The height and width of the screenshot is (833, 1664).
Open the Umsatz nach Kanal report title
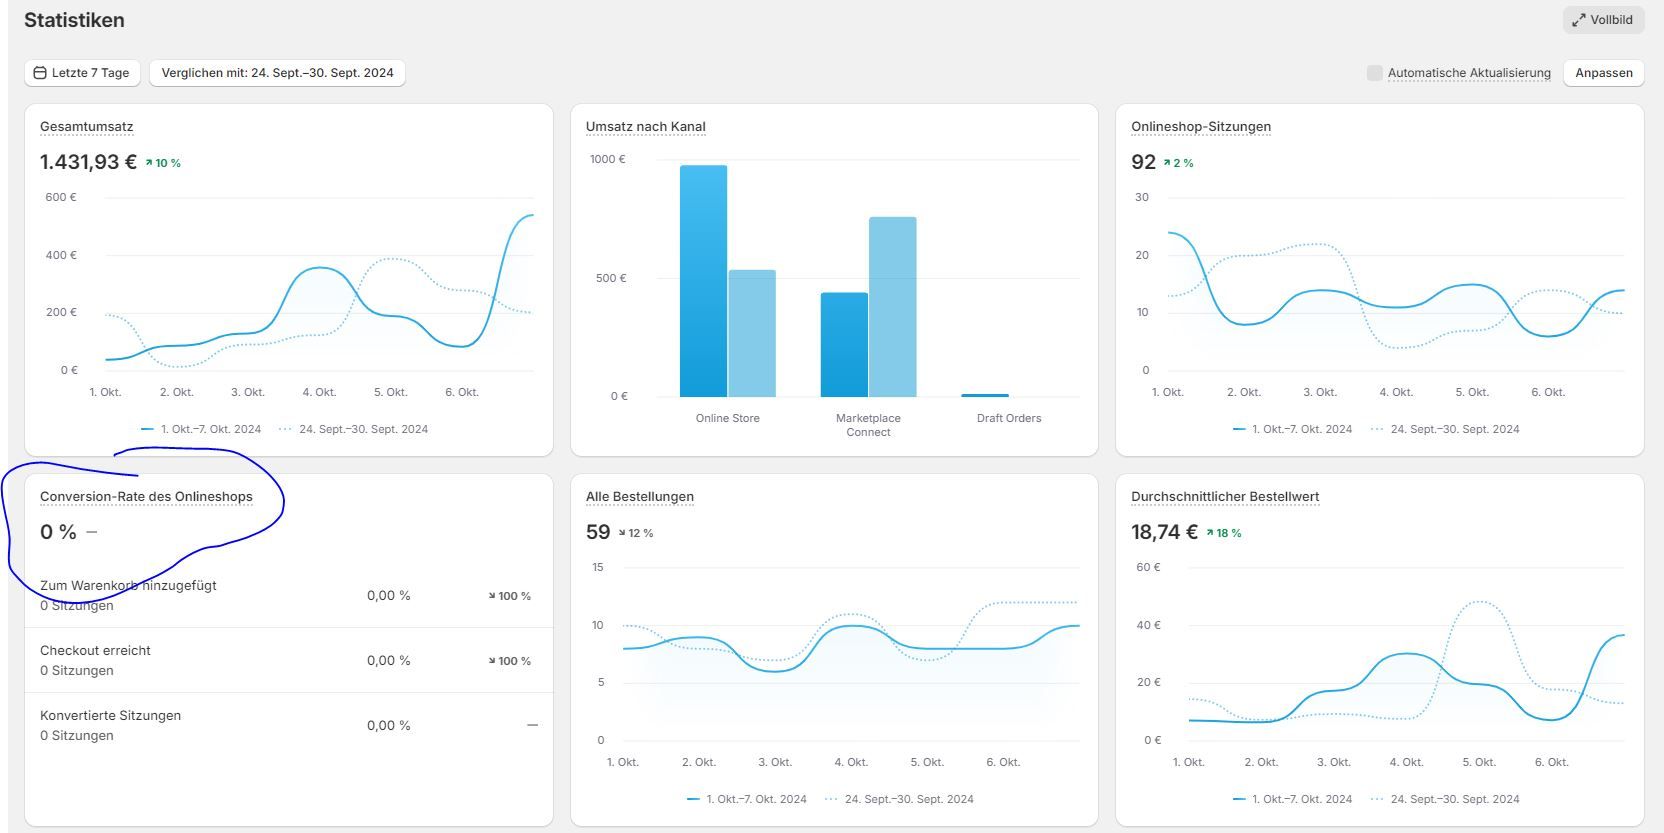[645, 127]
